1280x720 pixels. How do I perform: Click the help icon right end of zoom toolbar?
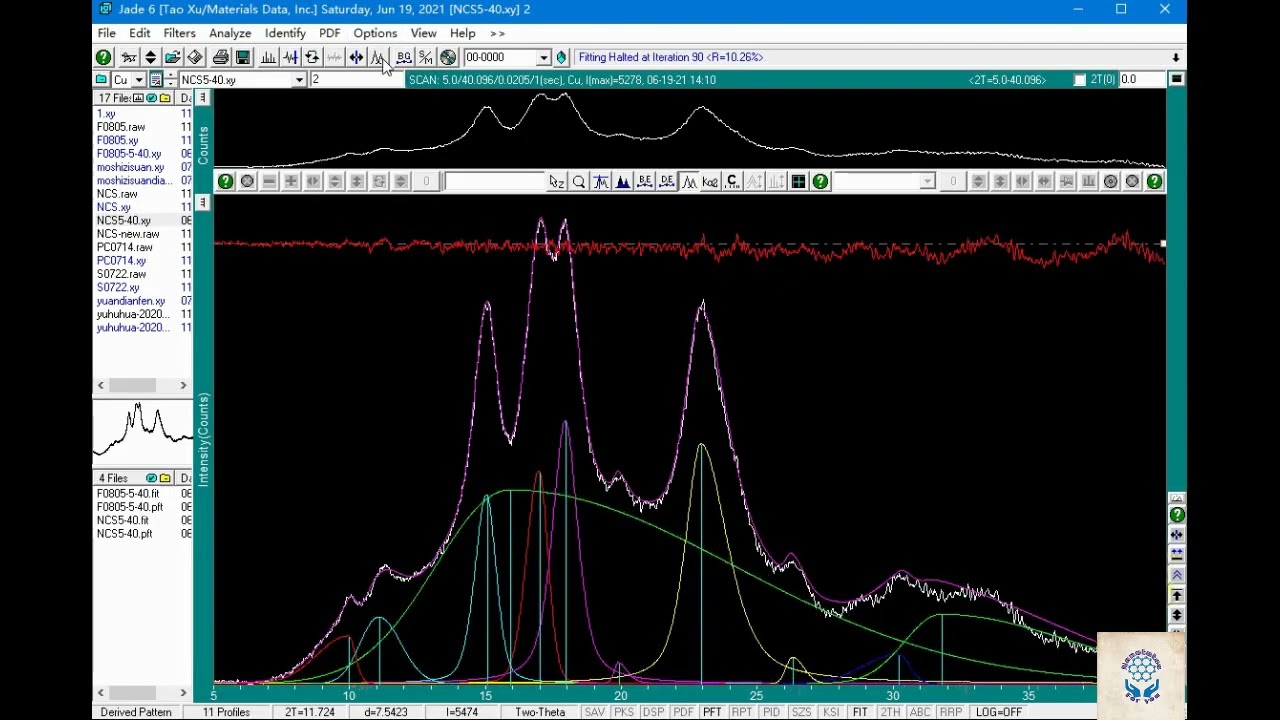(x=1154, y=181)
